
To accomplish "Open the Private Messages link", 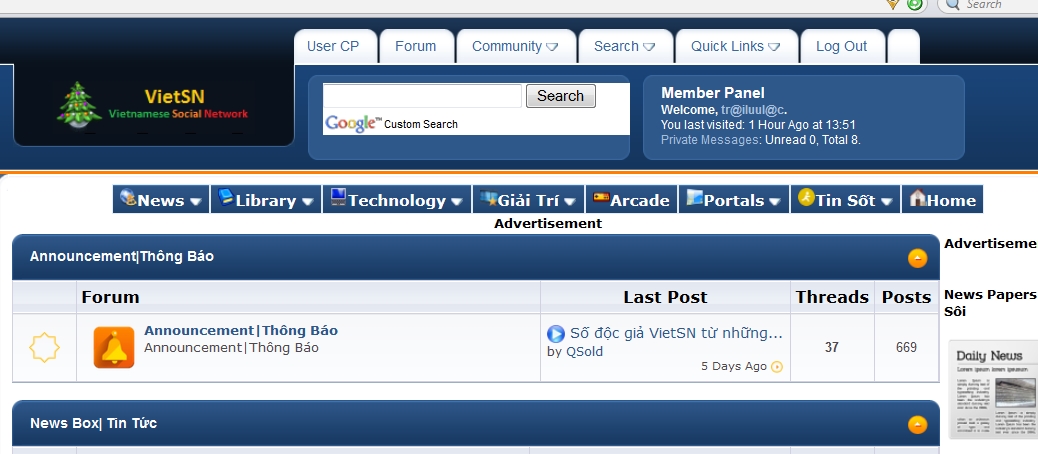I will [x=710, y=140].
